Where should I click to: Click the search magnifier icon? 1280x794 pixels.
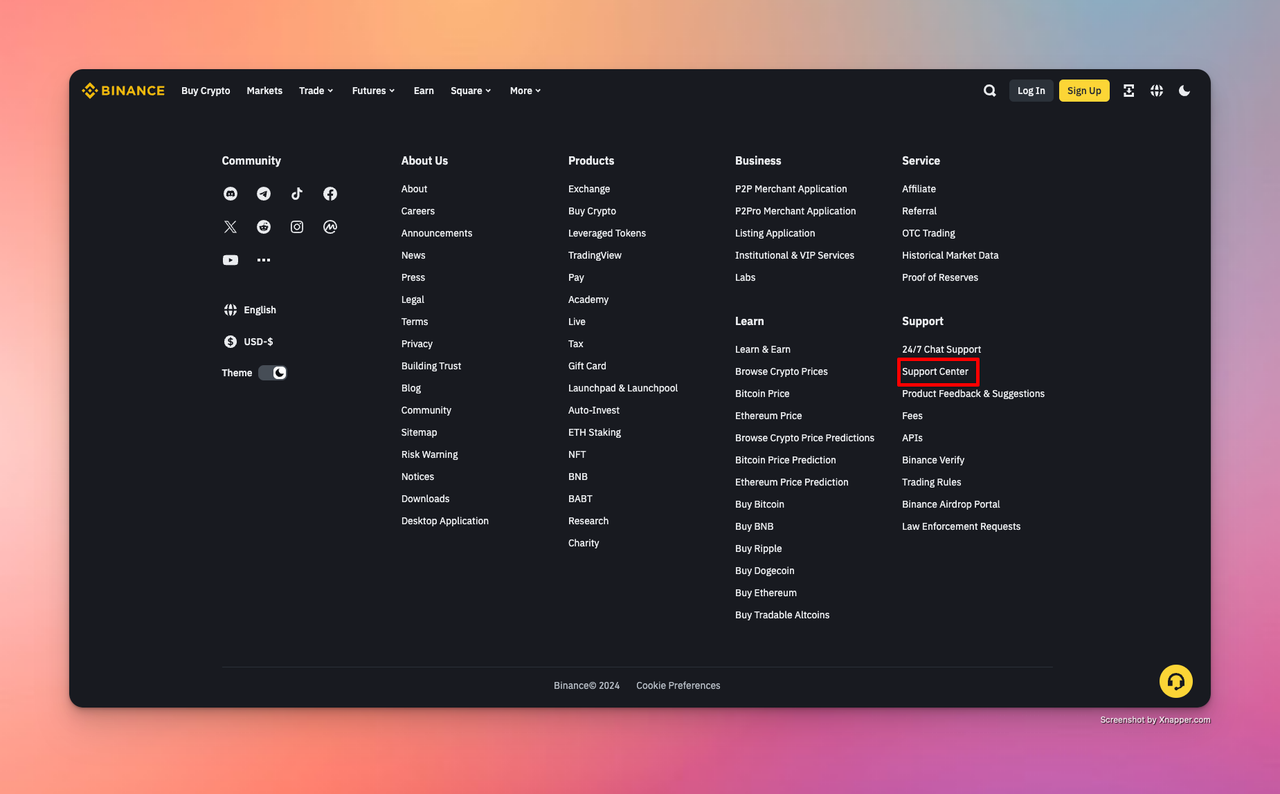tap(990, 91)
